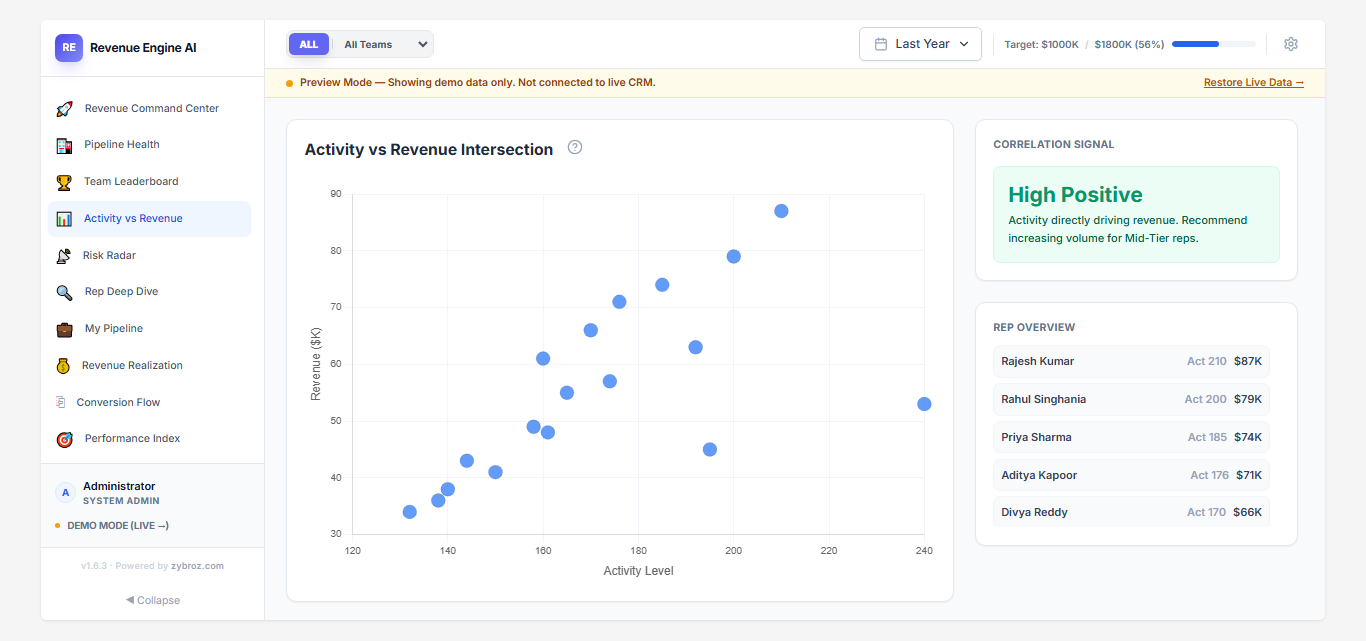Click the ALL teams filter badge
Image resolution: width=1366 pixels, height=641 pixels.
pyautogui.click(x=309, y=44)
